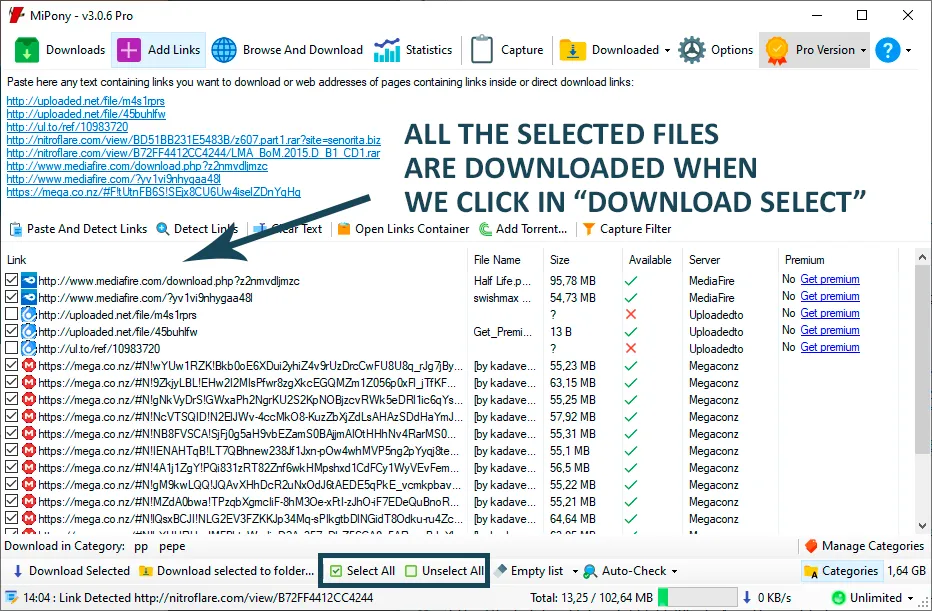Image resolution: width=932 pixels, height=611 pixels.
Task: Click the download speed arrow icon
Action: pyautogui.click(x=747, y=597)
